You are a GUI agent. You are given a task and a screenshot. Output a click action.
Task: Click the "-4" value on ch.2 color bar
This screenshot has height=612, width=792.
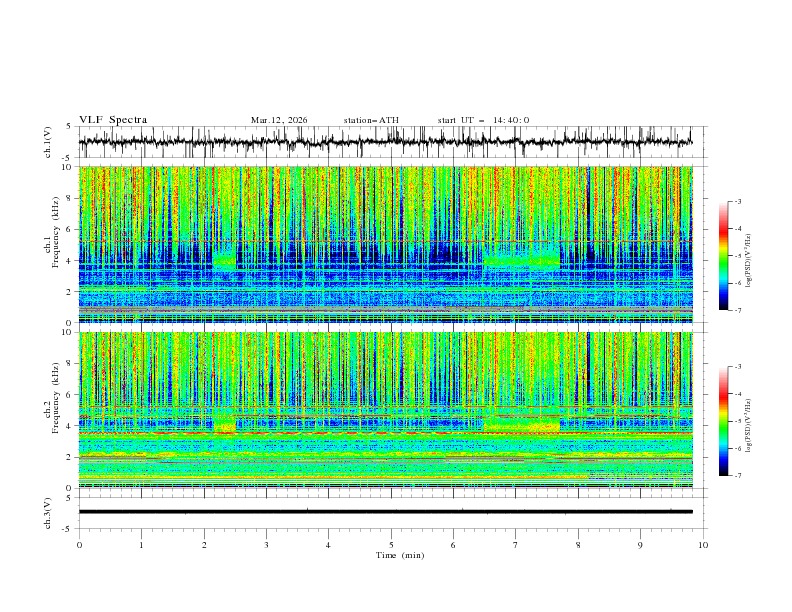(x=737, y=394)
